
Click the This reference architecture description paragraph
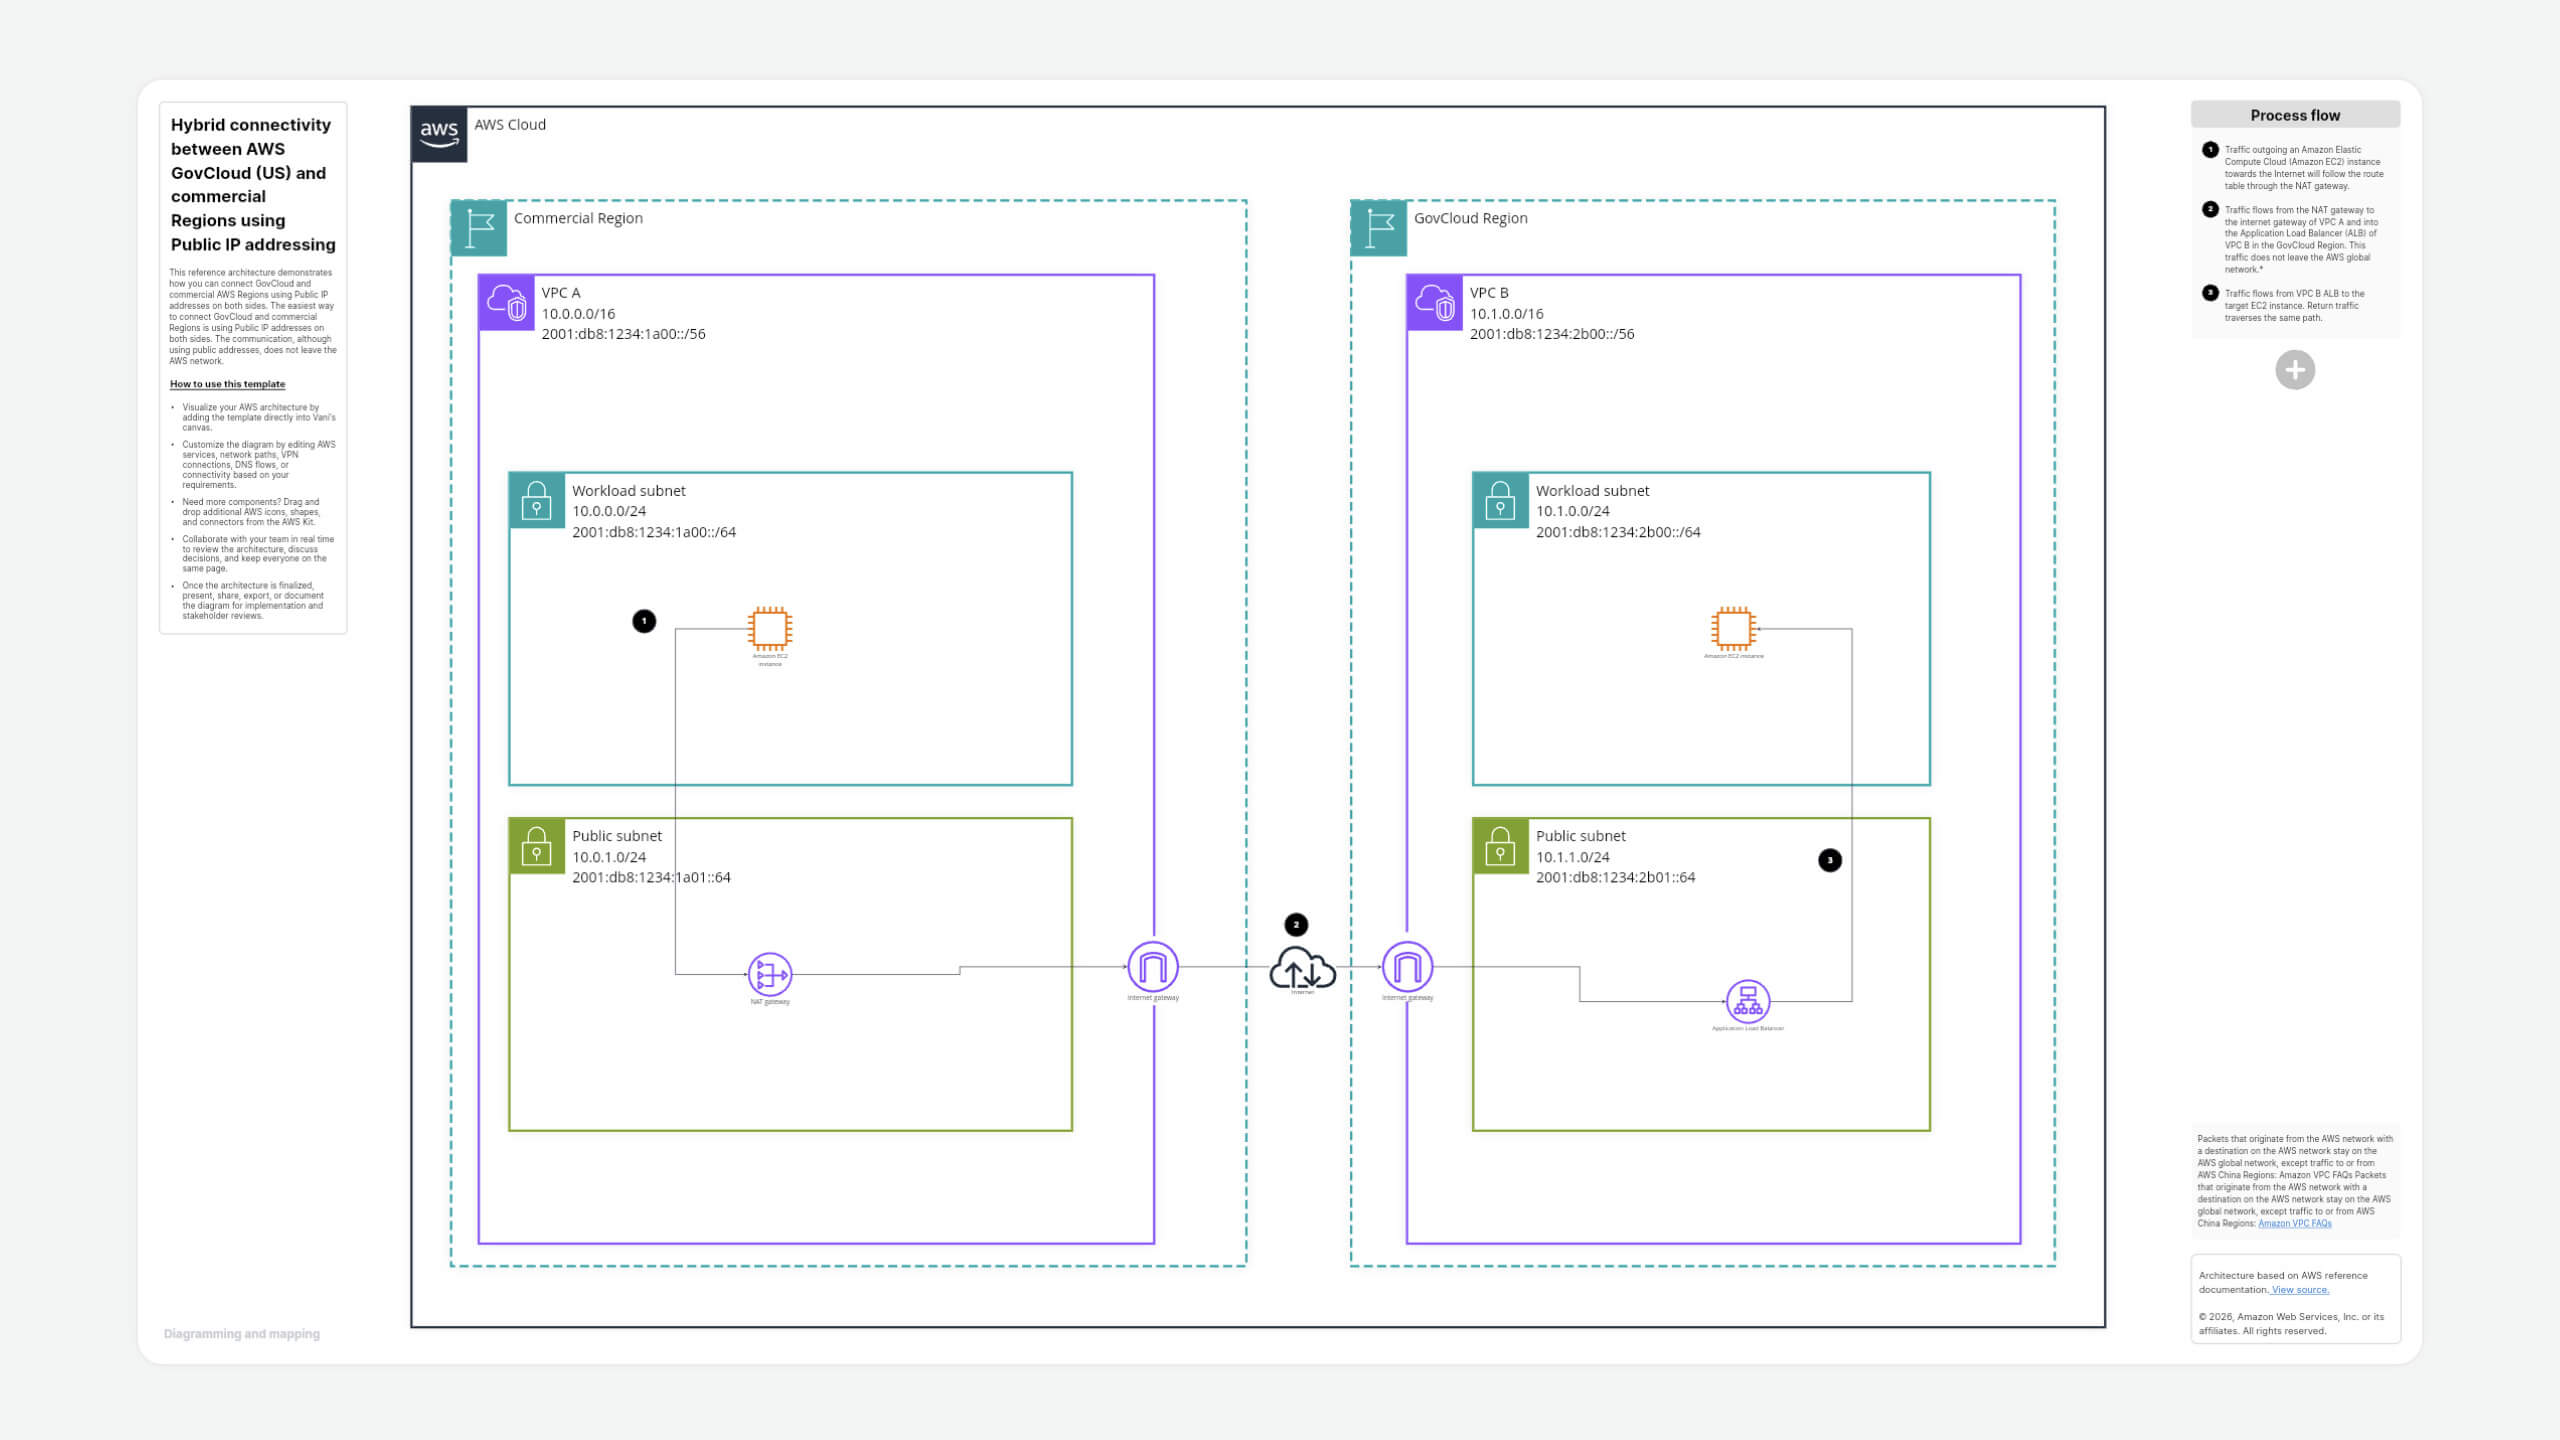point(253,317)
